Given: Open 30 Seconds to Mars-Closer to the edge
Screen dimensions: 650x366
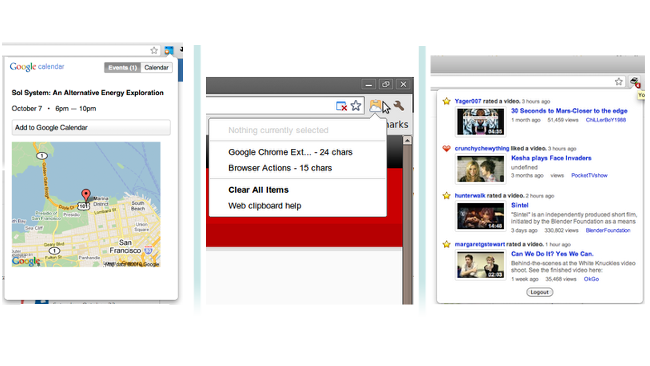Looking at the screenshot, I should click(569, 111).
